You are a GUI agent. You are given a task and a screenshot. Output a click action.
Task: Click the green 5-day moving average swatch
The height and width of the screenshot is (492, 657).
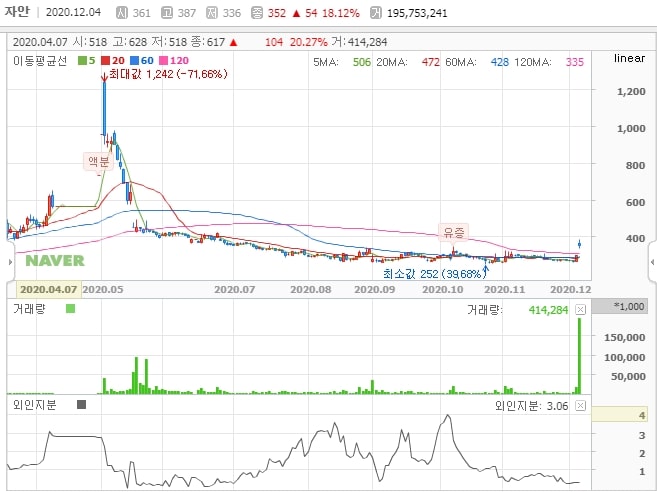(83, 61)
